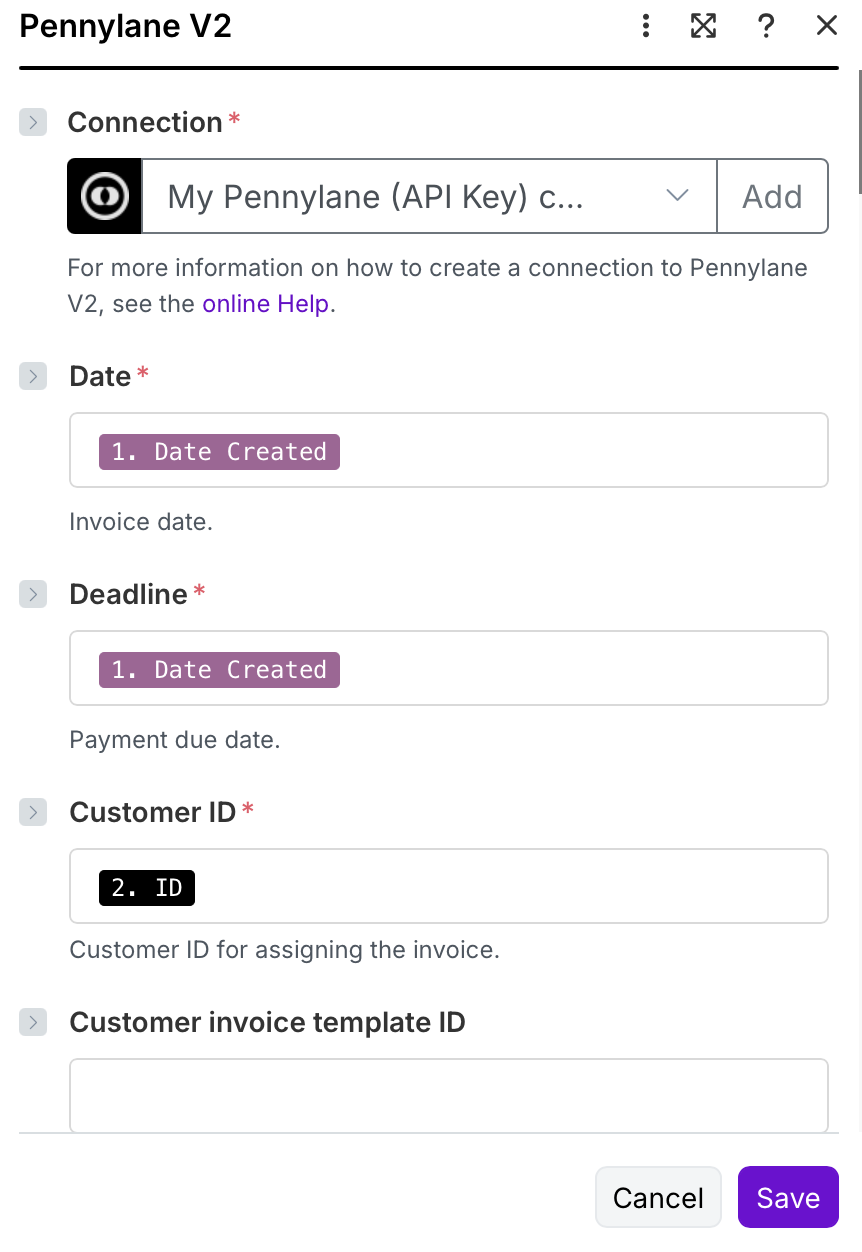
Task: Click the Pennylane logo icon beside connection
Action: tap(104, 196)
